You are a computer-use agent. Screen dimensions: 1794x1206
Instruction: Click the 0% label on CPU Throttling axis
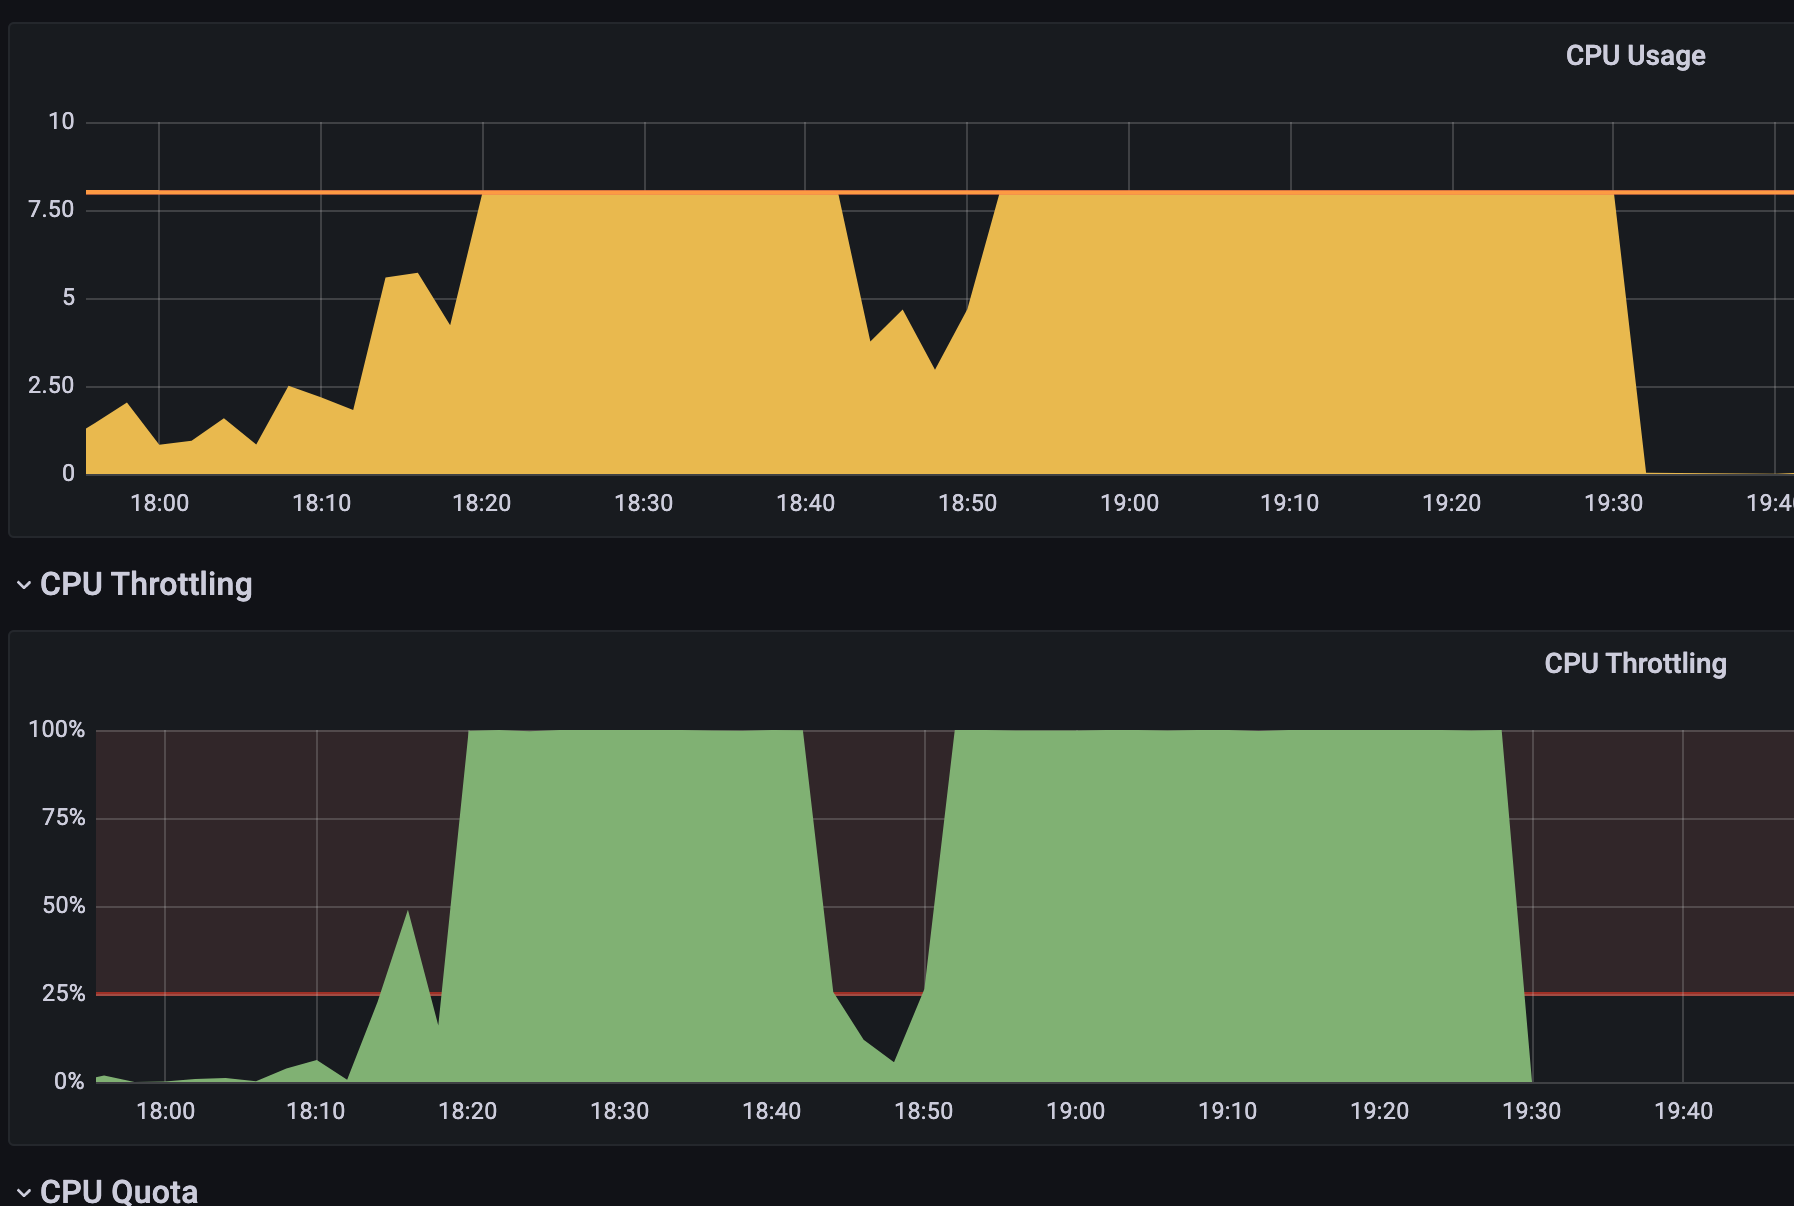(x=70, y=1080)
